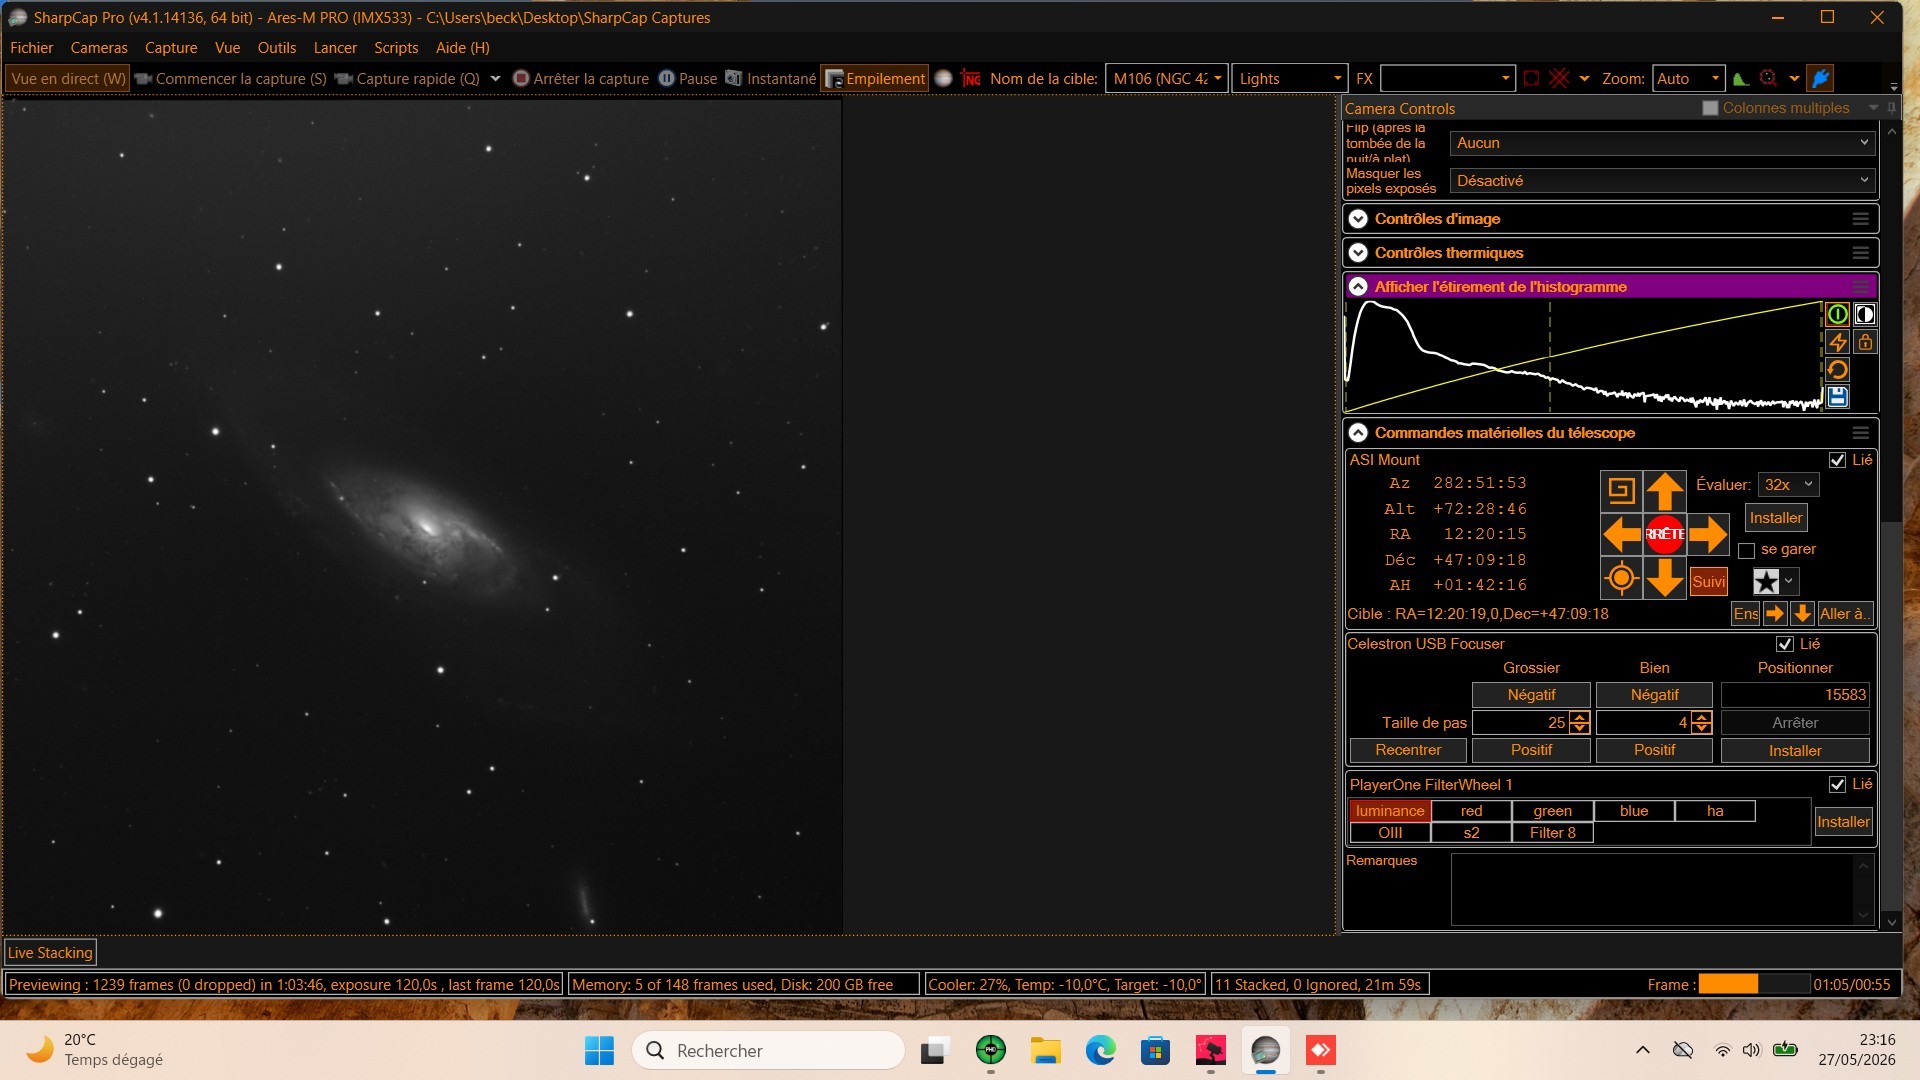Click the Grossier Négatif focuser button
Screen dimensions: 1920x1080
(1531, 695)
